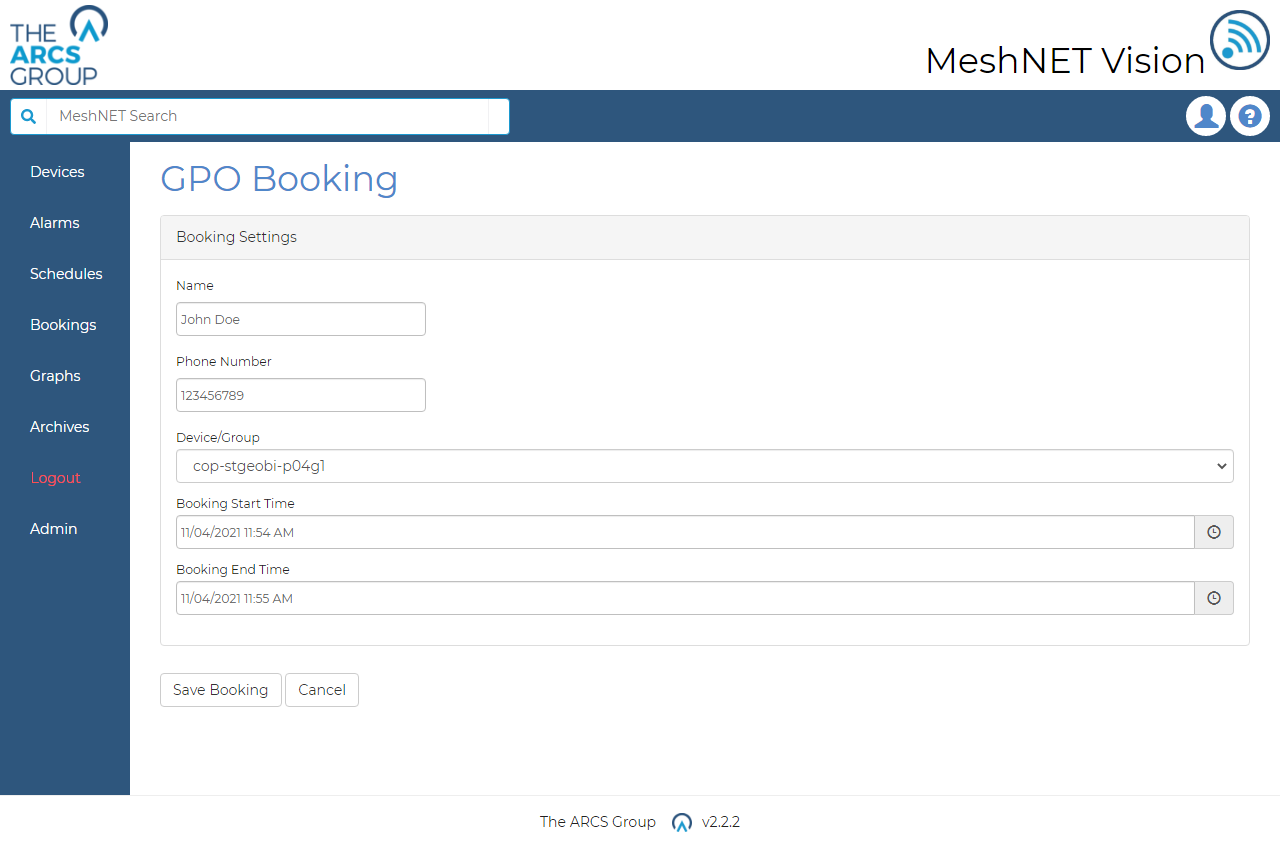Navigate to the Devices section

59,171
